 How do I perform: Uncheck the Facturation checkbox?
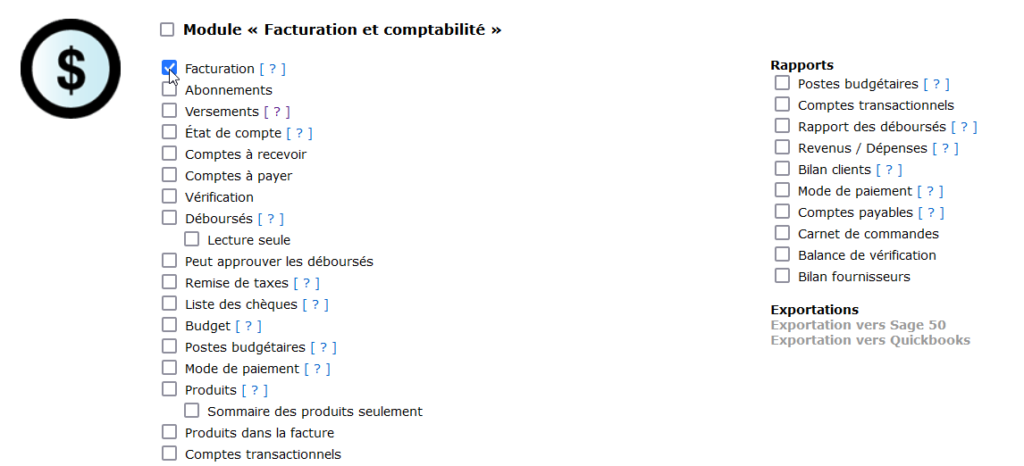[x=169, y=68]
